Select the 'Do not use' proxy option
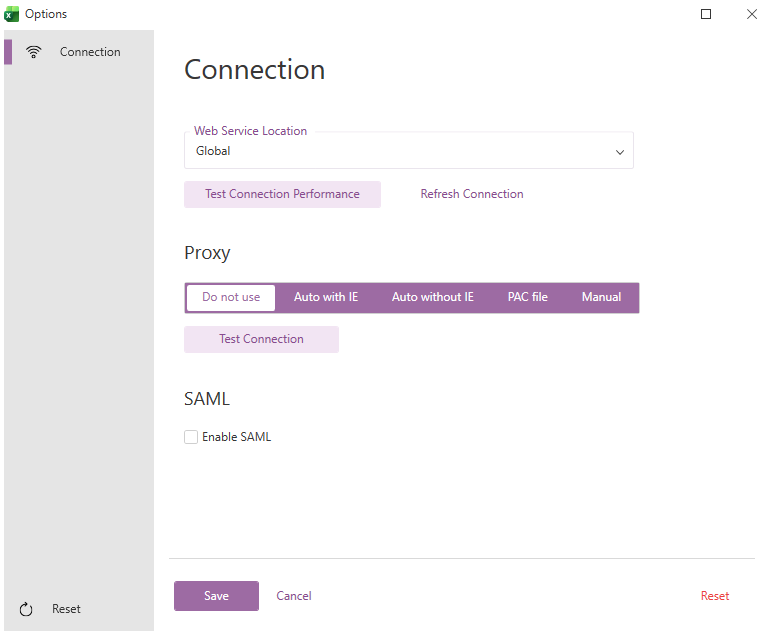The height and width of the screenshot is (633, 773). point(231,297)
